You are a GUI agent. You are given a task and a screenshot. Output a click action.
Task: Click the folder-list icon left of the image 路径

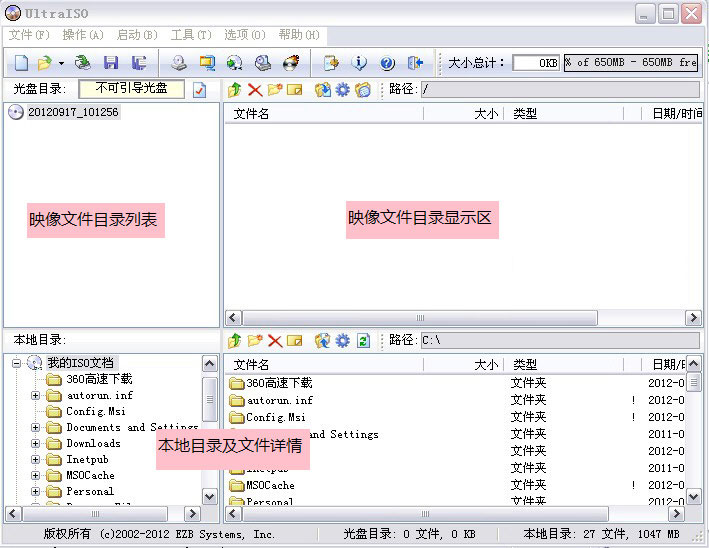pos(363,90)
